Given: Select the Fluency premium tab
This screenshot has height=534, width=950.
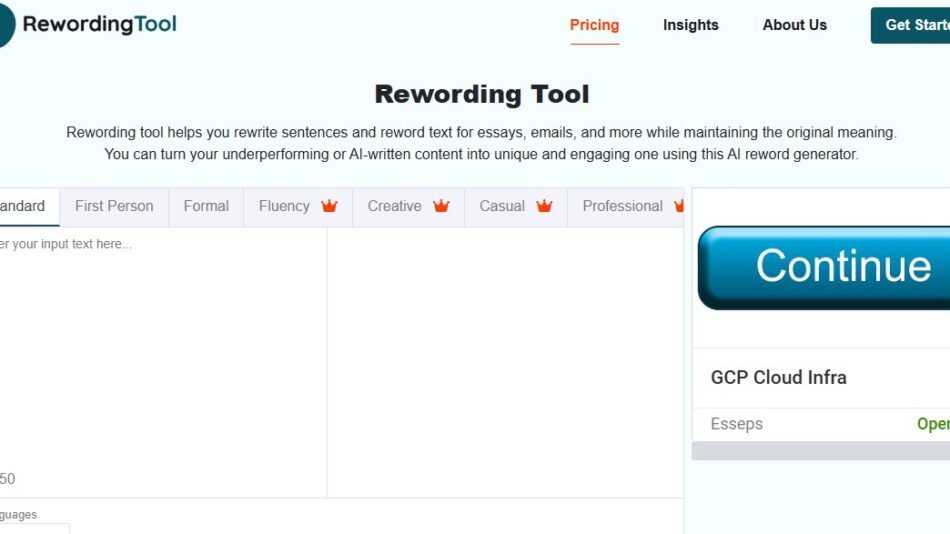Looking at the screenshot, I should coord(297,207).
